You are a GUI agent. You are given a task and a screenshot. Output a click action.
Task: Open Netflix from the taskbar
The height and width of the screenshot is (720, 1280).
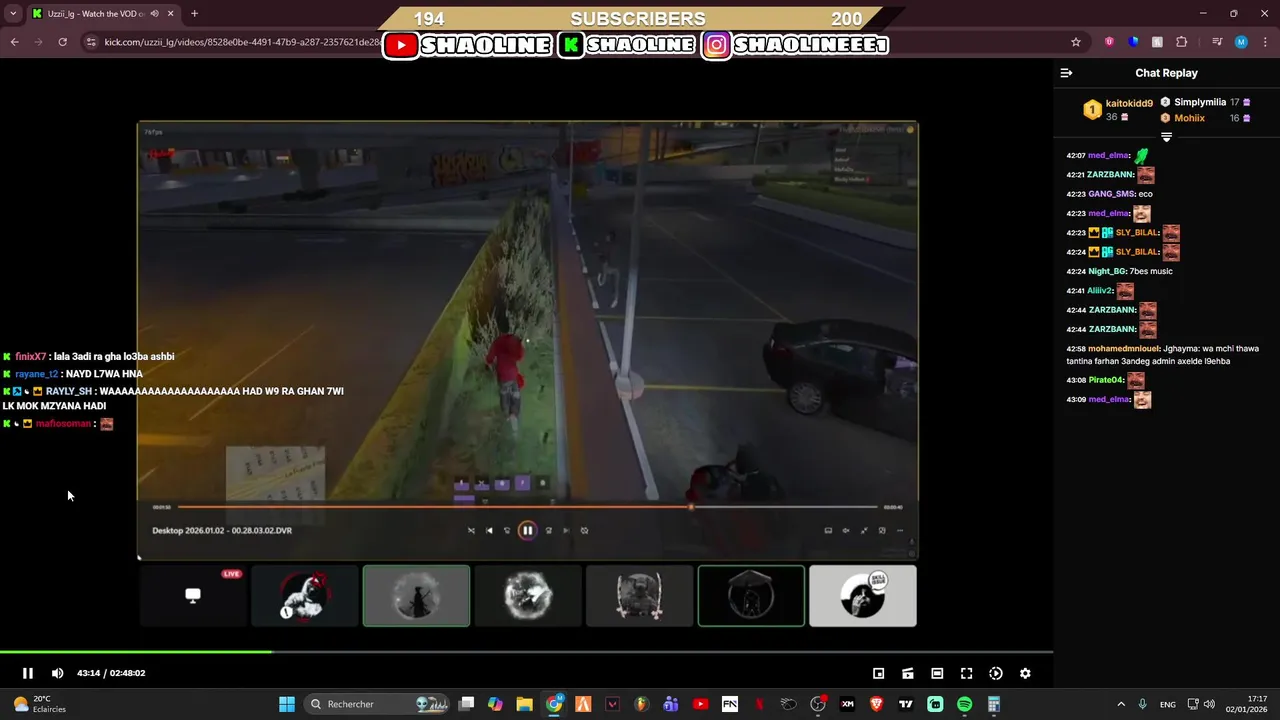coord(759,704)
